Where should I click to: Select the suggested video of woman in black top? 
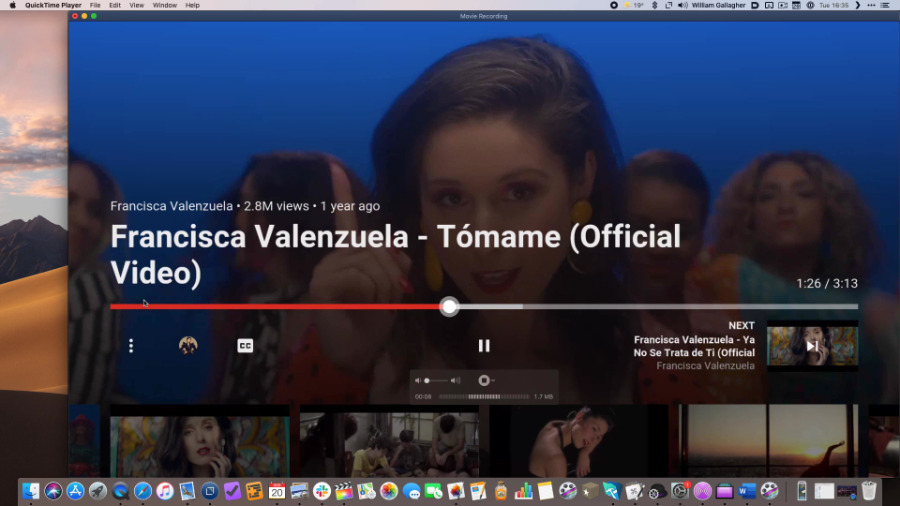tap(579, 441)
